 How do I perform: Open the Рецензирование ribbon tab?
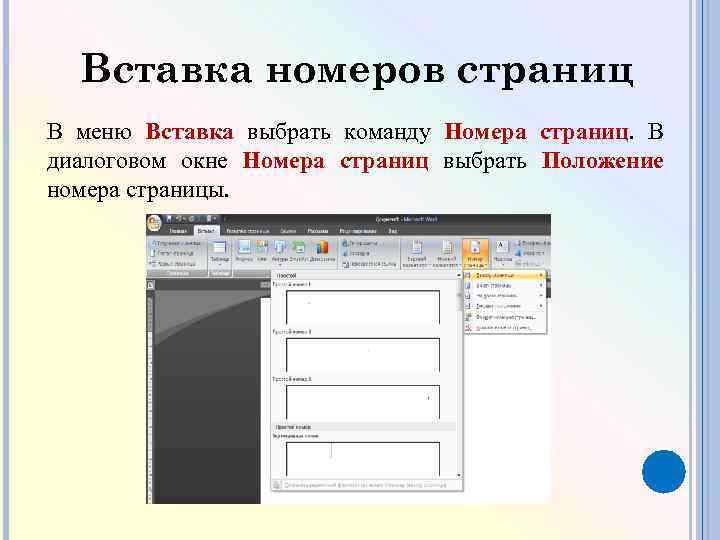click(x=358, y=231)
